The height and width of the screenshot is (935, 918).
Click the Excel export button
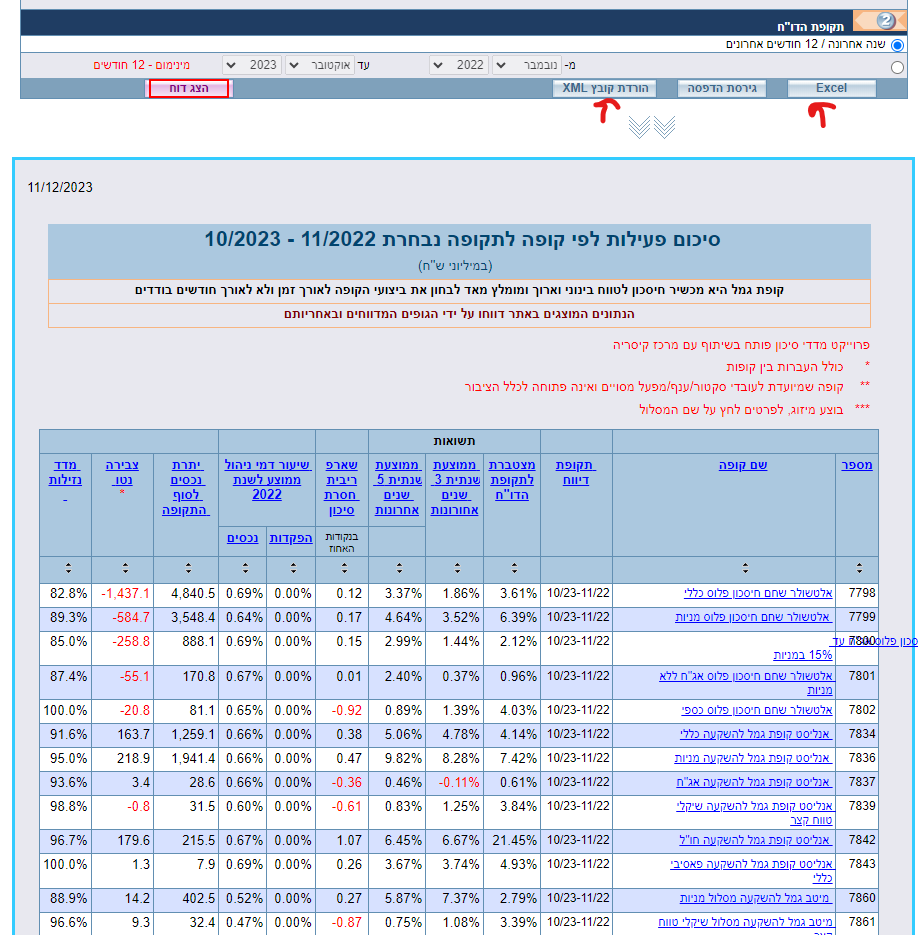click(x=832, y=88)
